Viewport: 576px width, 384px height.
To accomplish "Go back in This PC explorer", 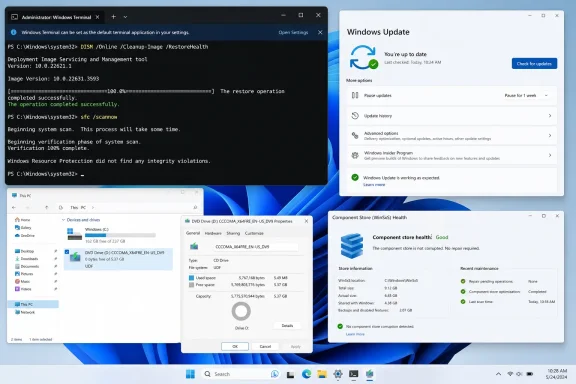I will coord(14,208).
